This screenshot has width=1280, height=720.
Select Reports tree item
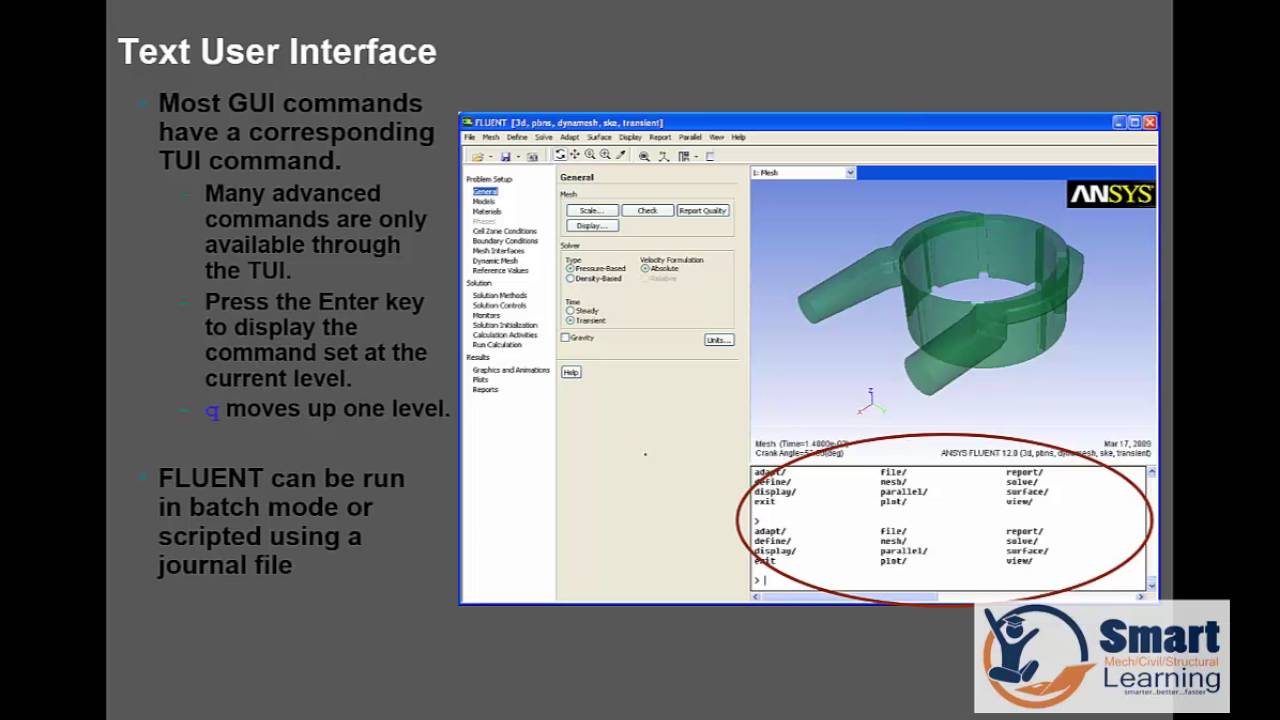point(485,390)
